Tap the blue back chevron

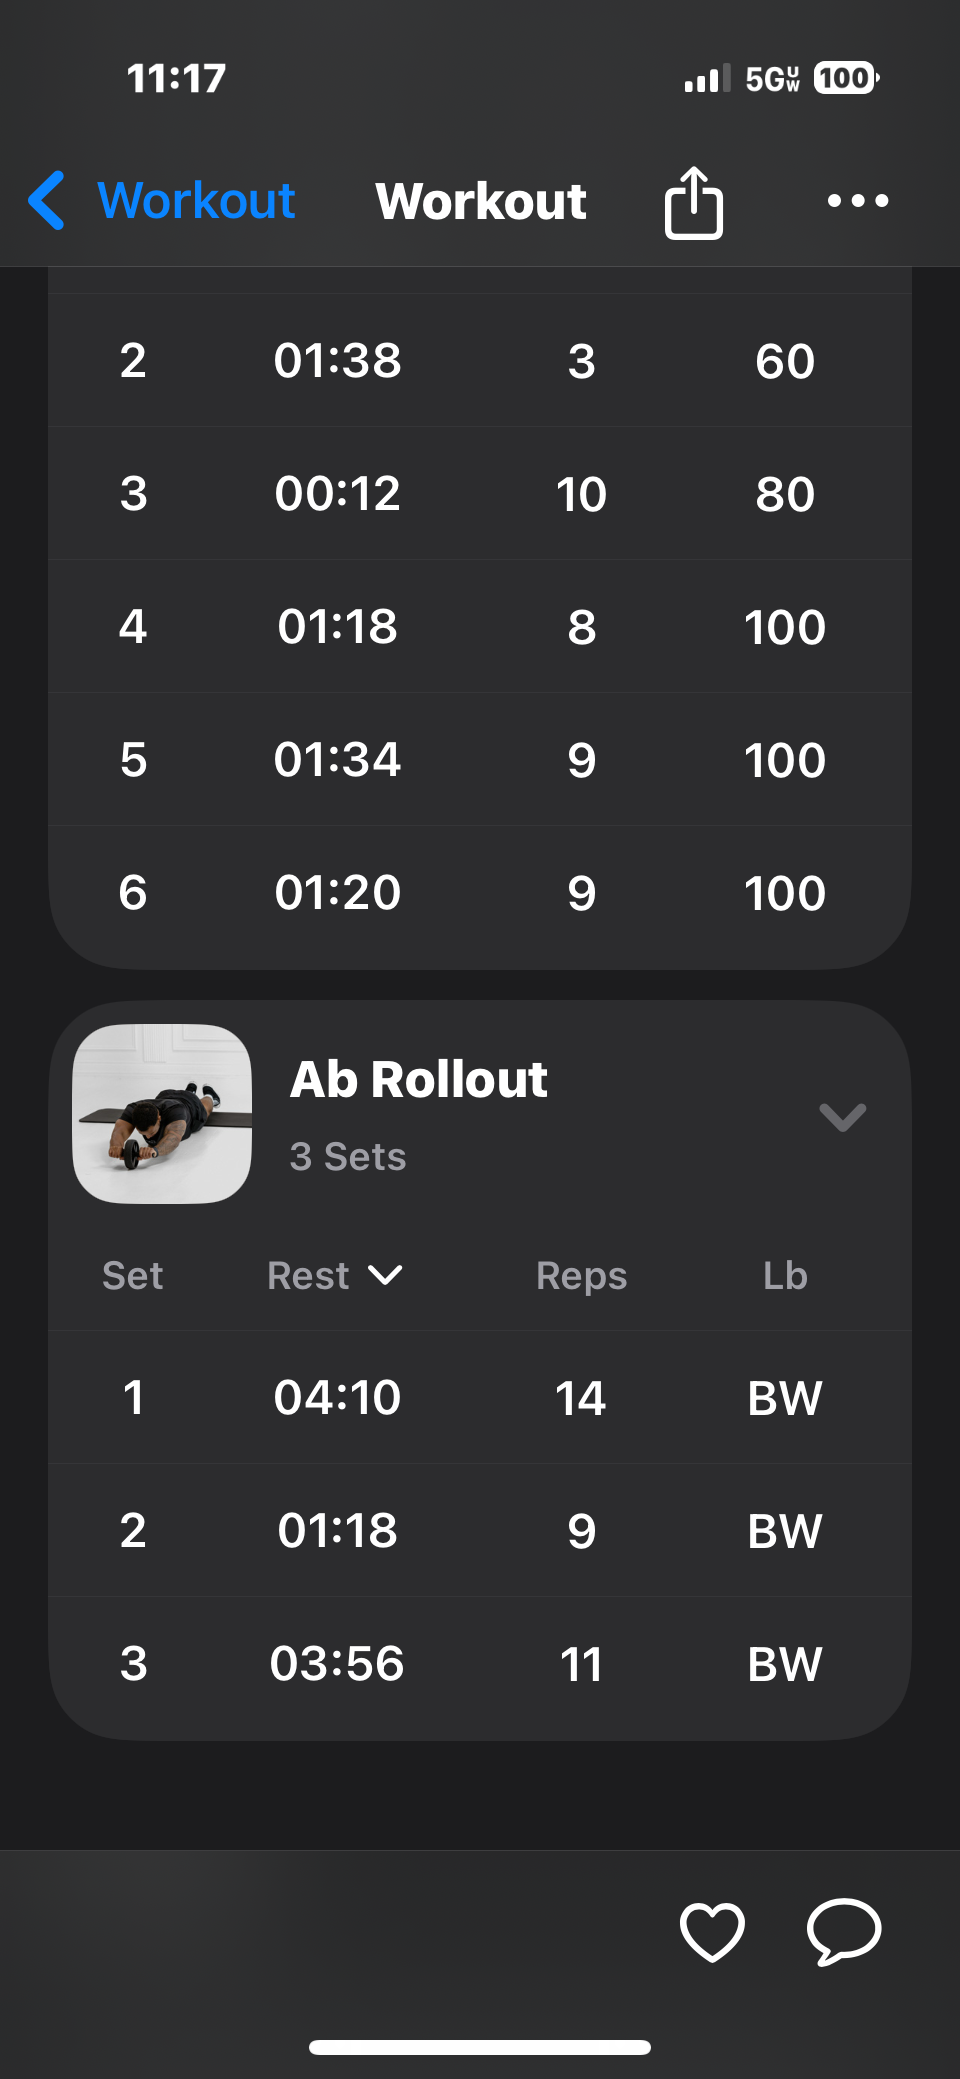(x=47, y=200)
